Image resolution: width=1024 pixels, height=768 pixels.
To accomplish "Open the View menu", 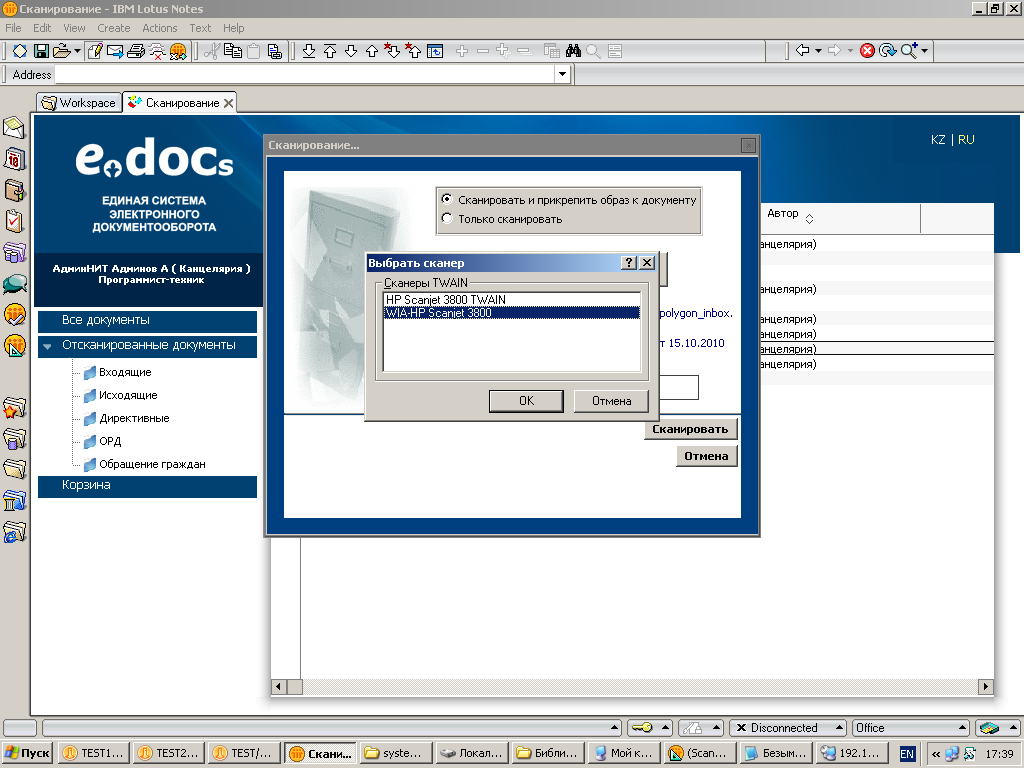I will (74, 28).
